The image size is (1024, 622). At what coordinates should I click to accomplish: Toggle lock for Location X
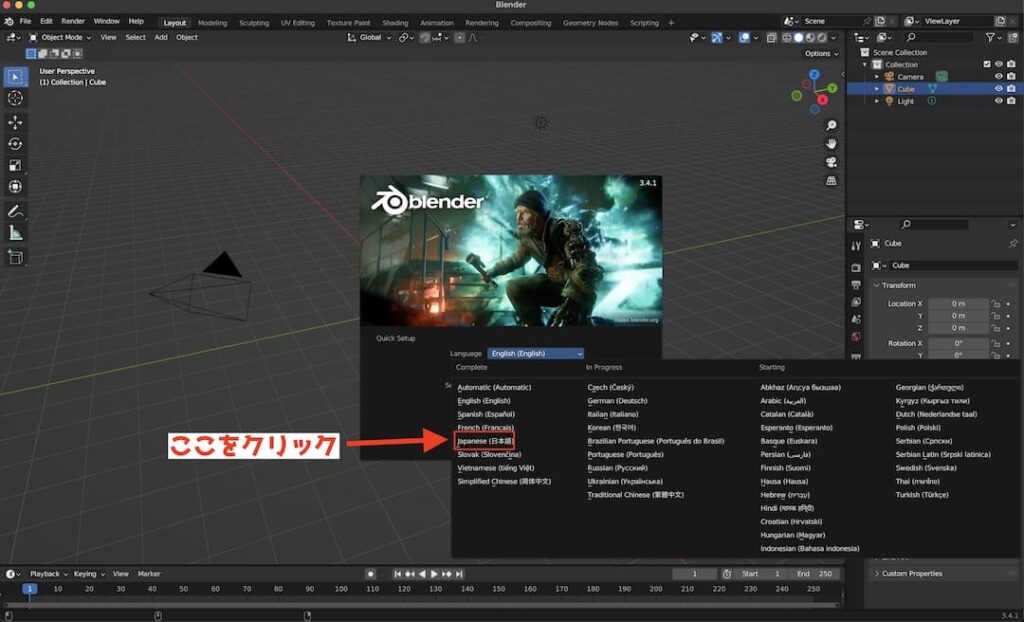[x=995, y=304]
